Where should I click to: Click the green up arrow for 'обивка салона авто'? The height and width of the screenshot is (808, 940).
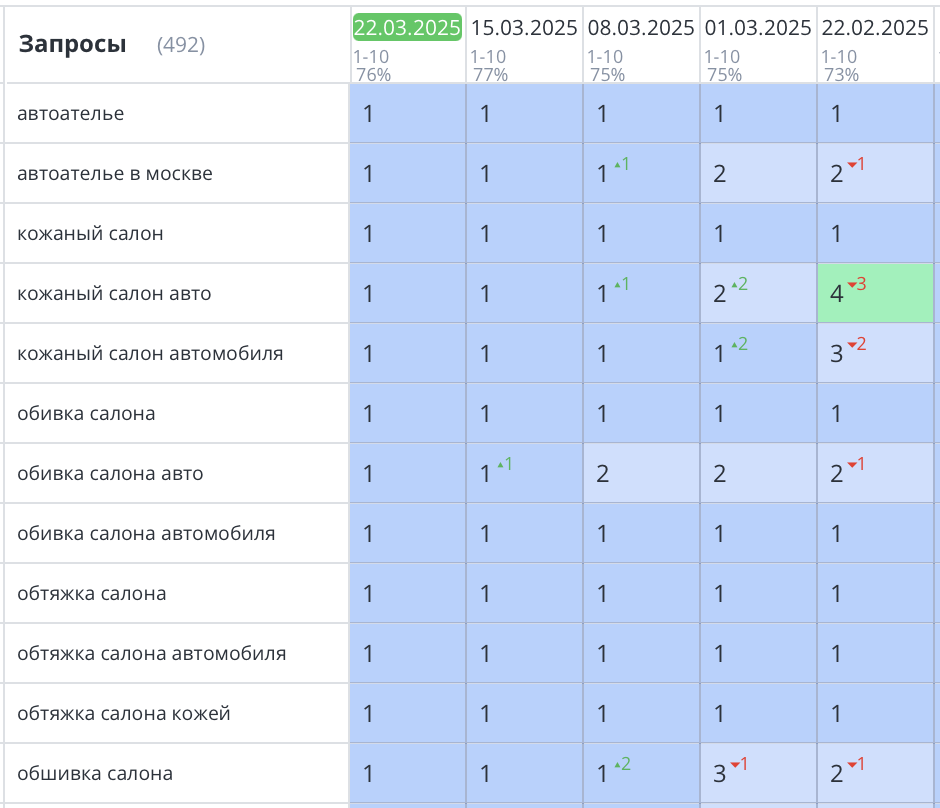point(500,463)
